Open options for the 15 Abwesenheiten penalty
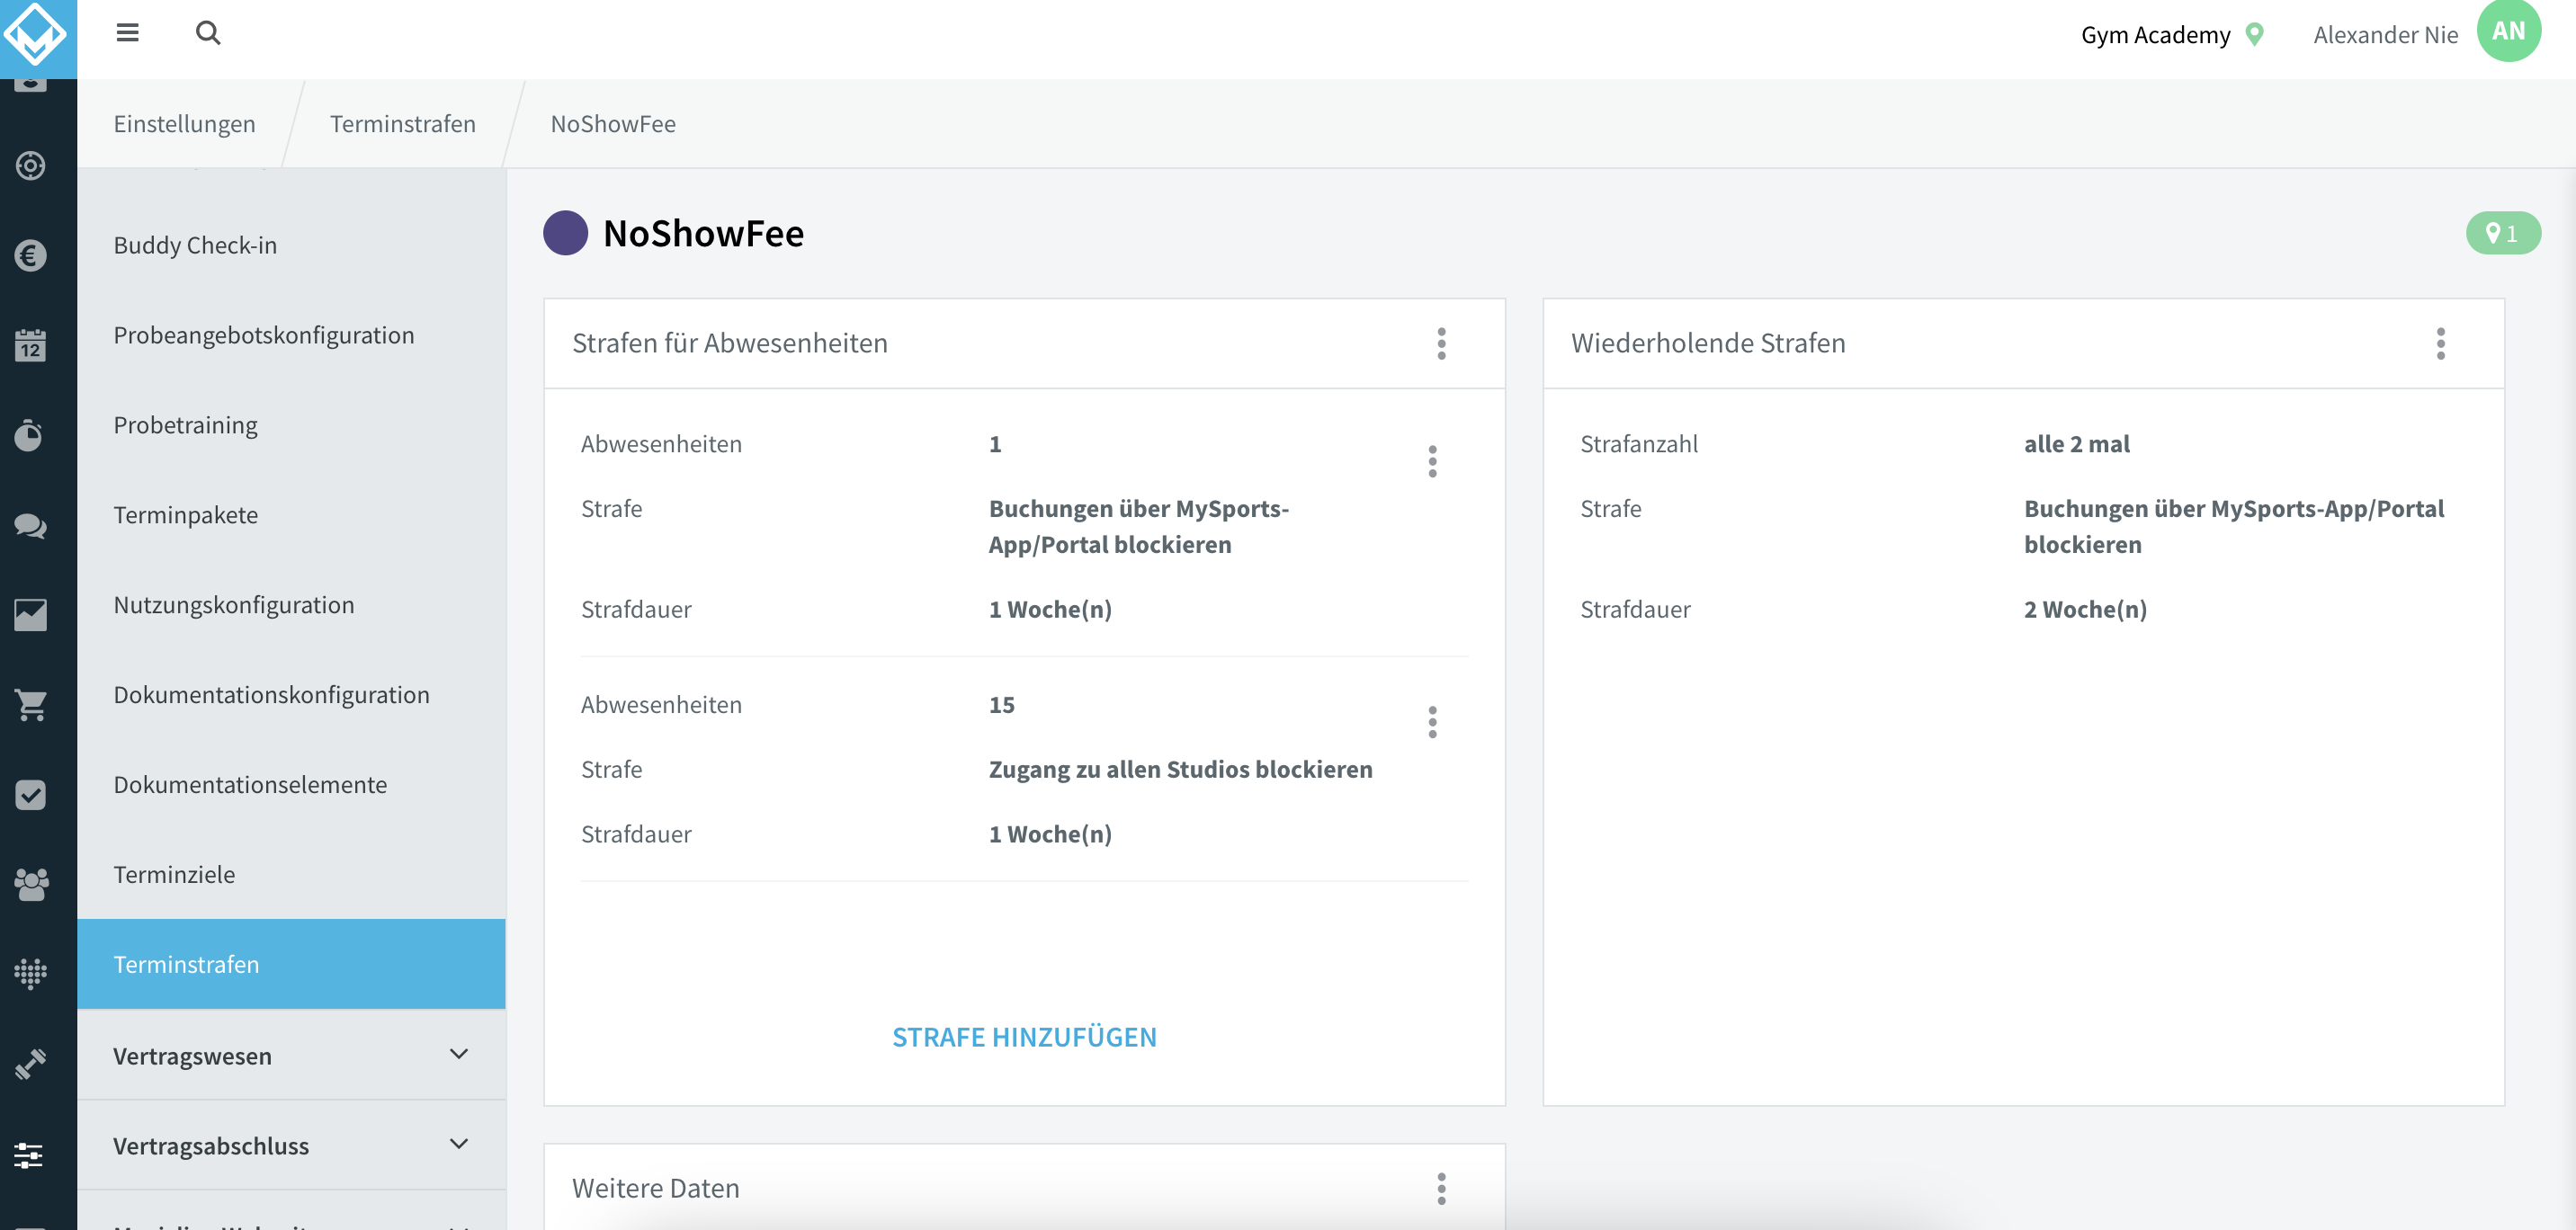The image size is (2576, 1230). pyautogui.click(x=1432, y=722)
